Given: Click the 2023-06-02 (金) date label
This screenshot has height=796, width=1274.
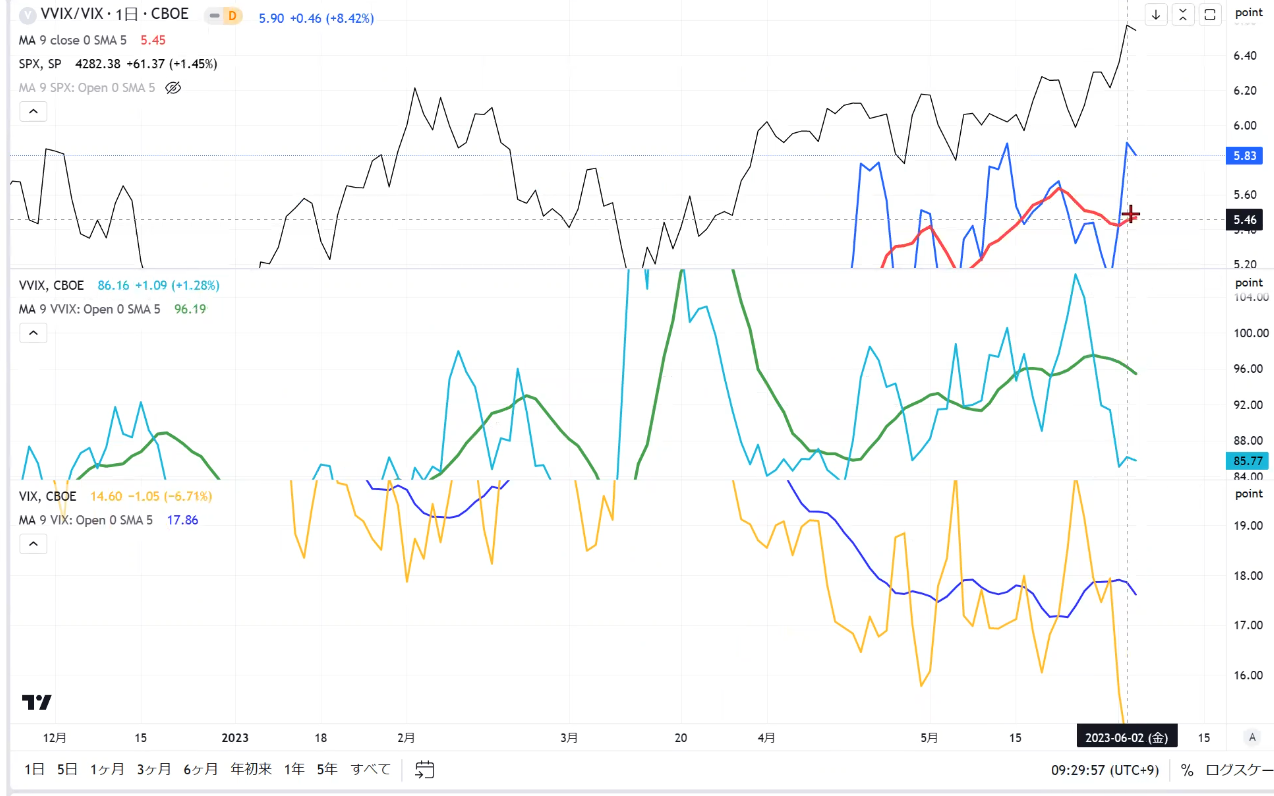Looking at the screenshot, I should (x=1126, y=737).
